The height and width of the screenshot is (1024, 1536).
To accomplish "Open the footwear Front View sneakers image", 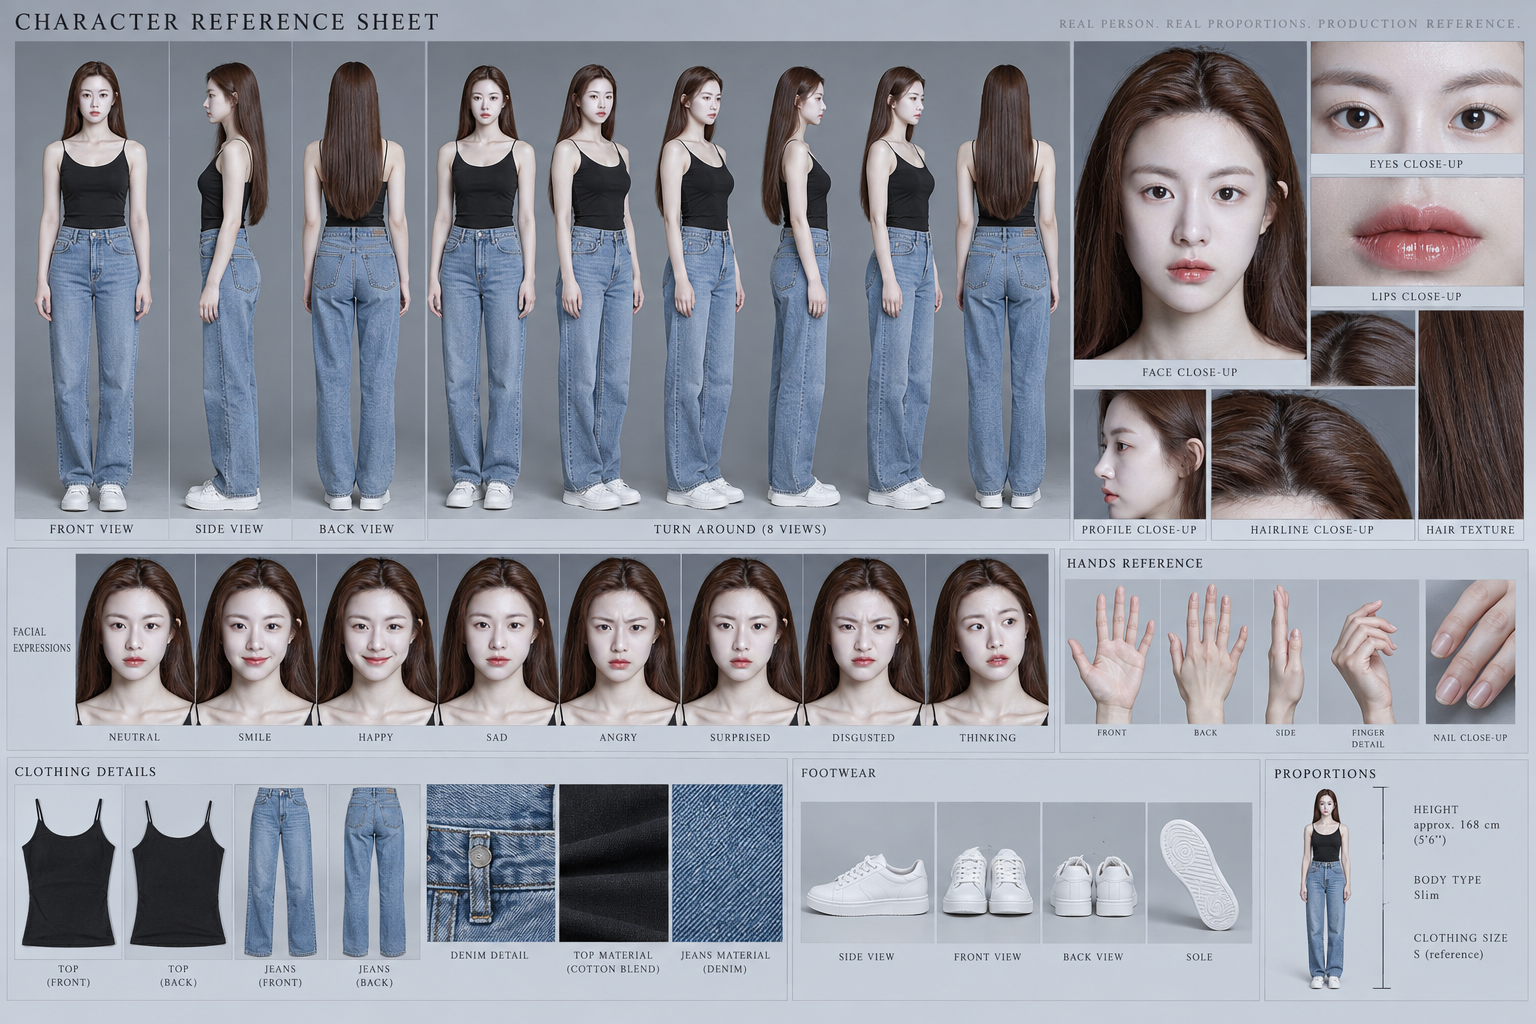I will pos(988,873).
